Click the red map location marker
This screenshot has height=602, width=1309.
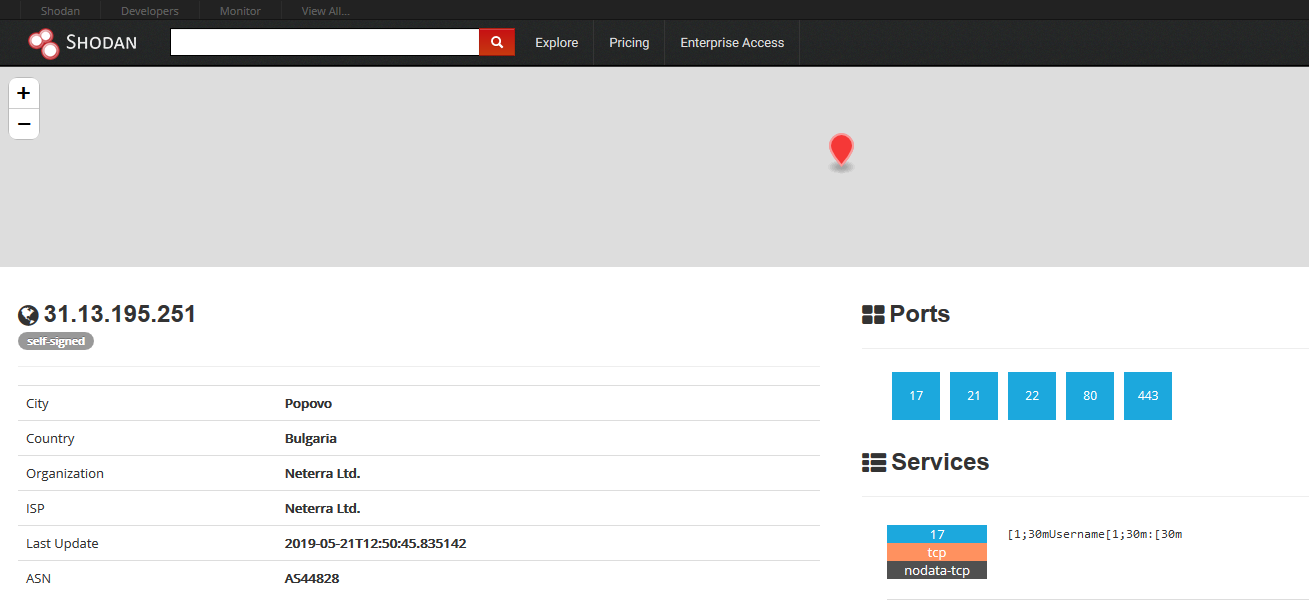(841, 149)
